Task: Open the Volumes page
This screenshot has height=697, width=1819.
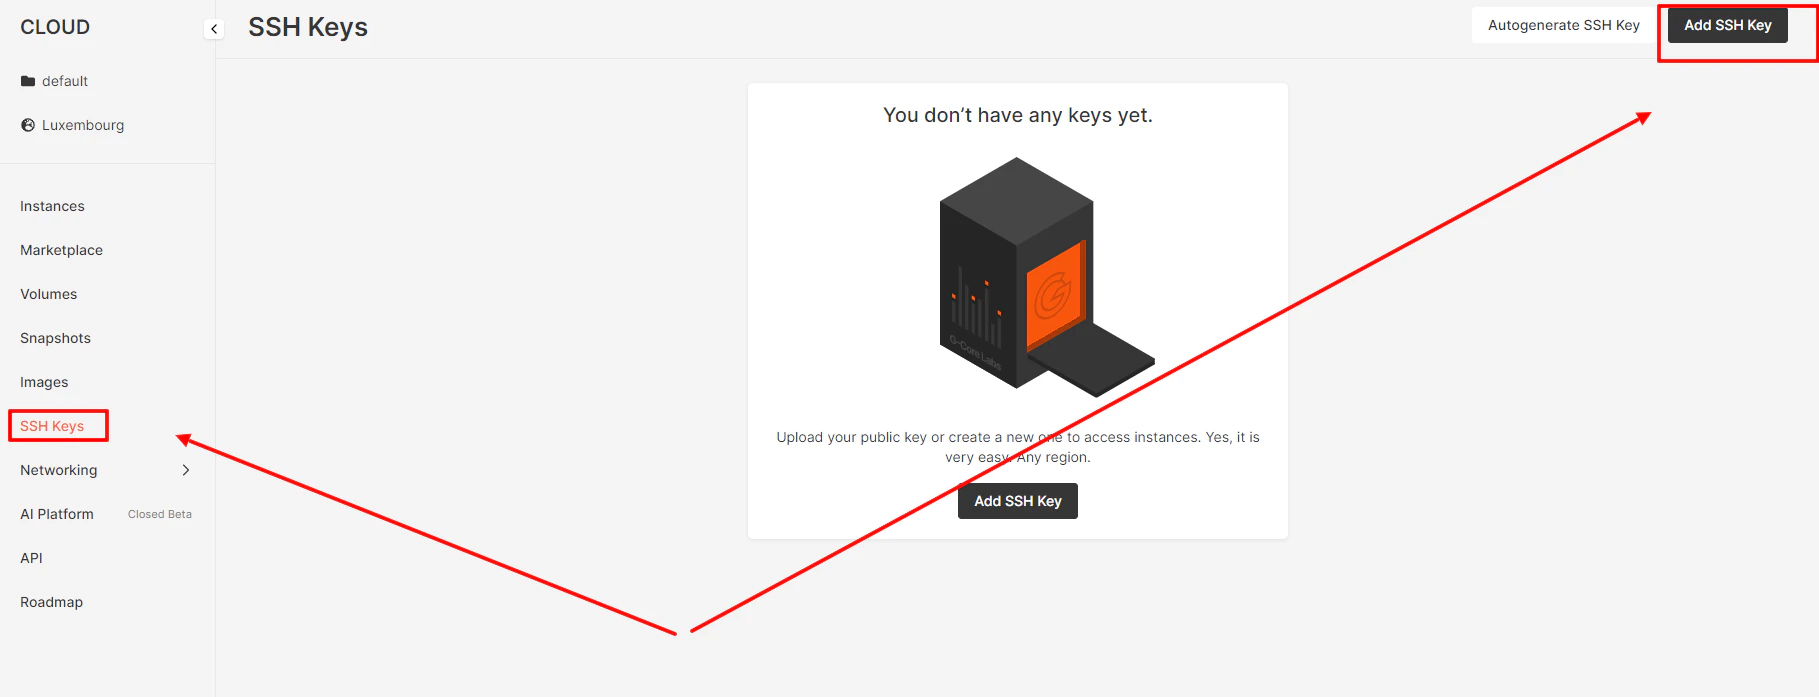Action: (48, 294)
